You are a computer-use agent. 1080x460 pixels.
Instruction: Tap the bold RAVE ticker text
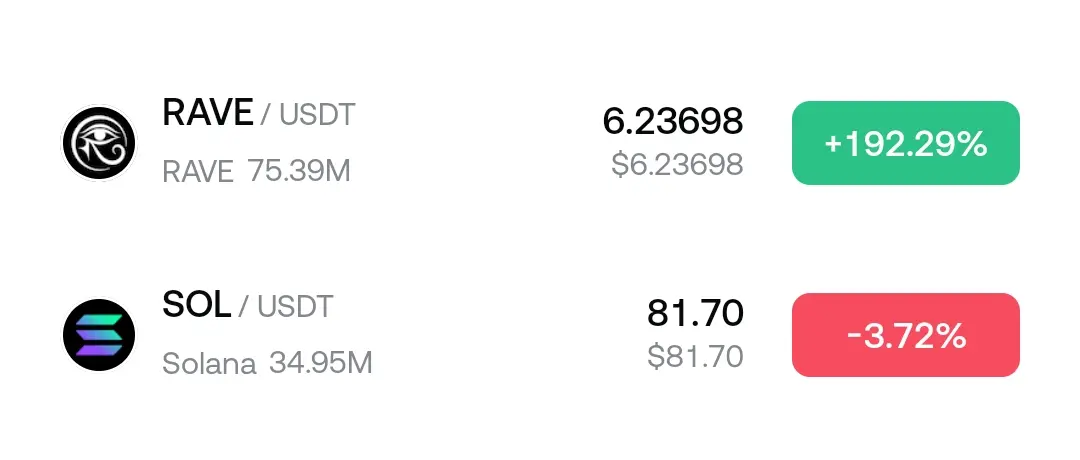click(x=207, y=113)
